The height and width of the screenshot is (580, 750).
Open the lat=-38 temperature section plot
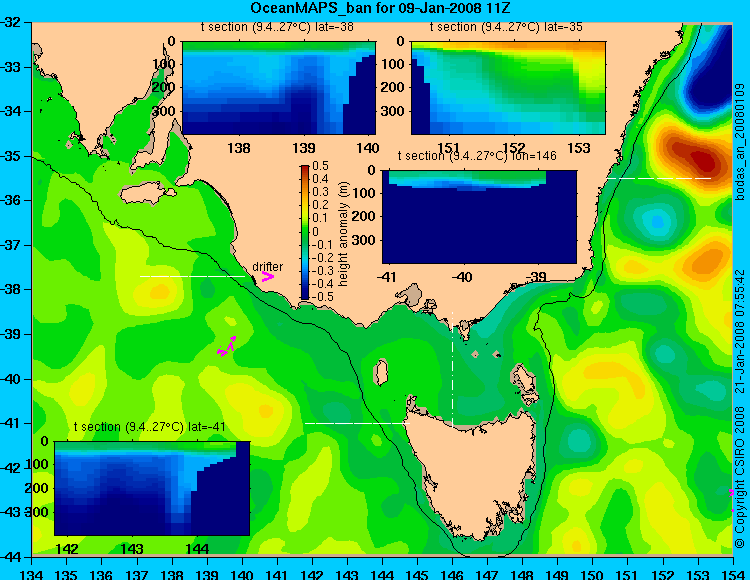click(x=279, y=88)
